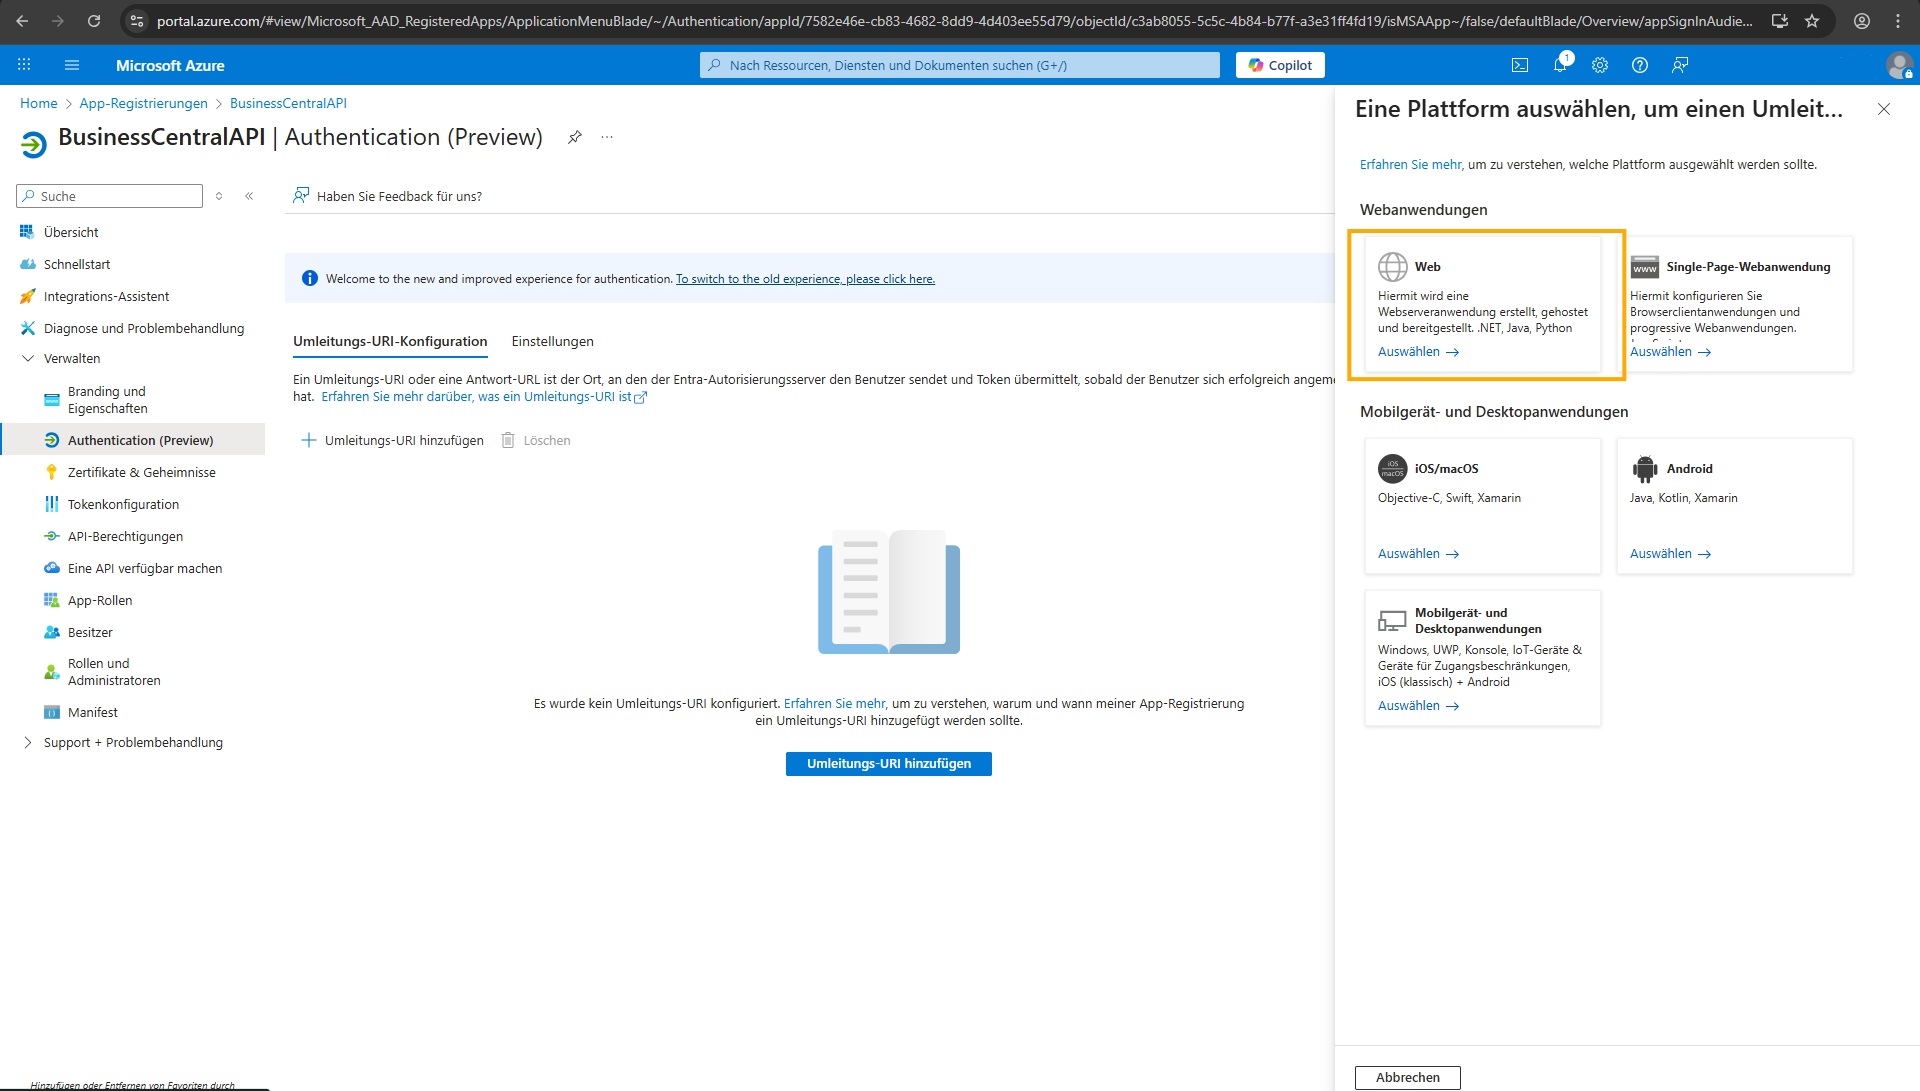Select Authentication (Preview) menu item
The width and height of the screenshot is (1920, 1091).
[140, 440]
